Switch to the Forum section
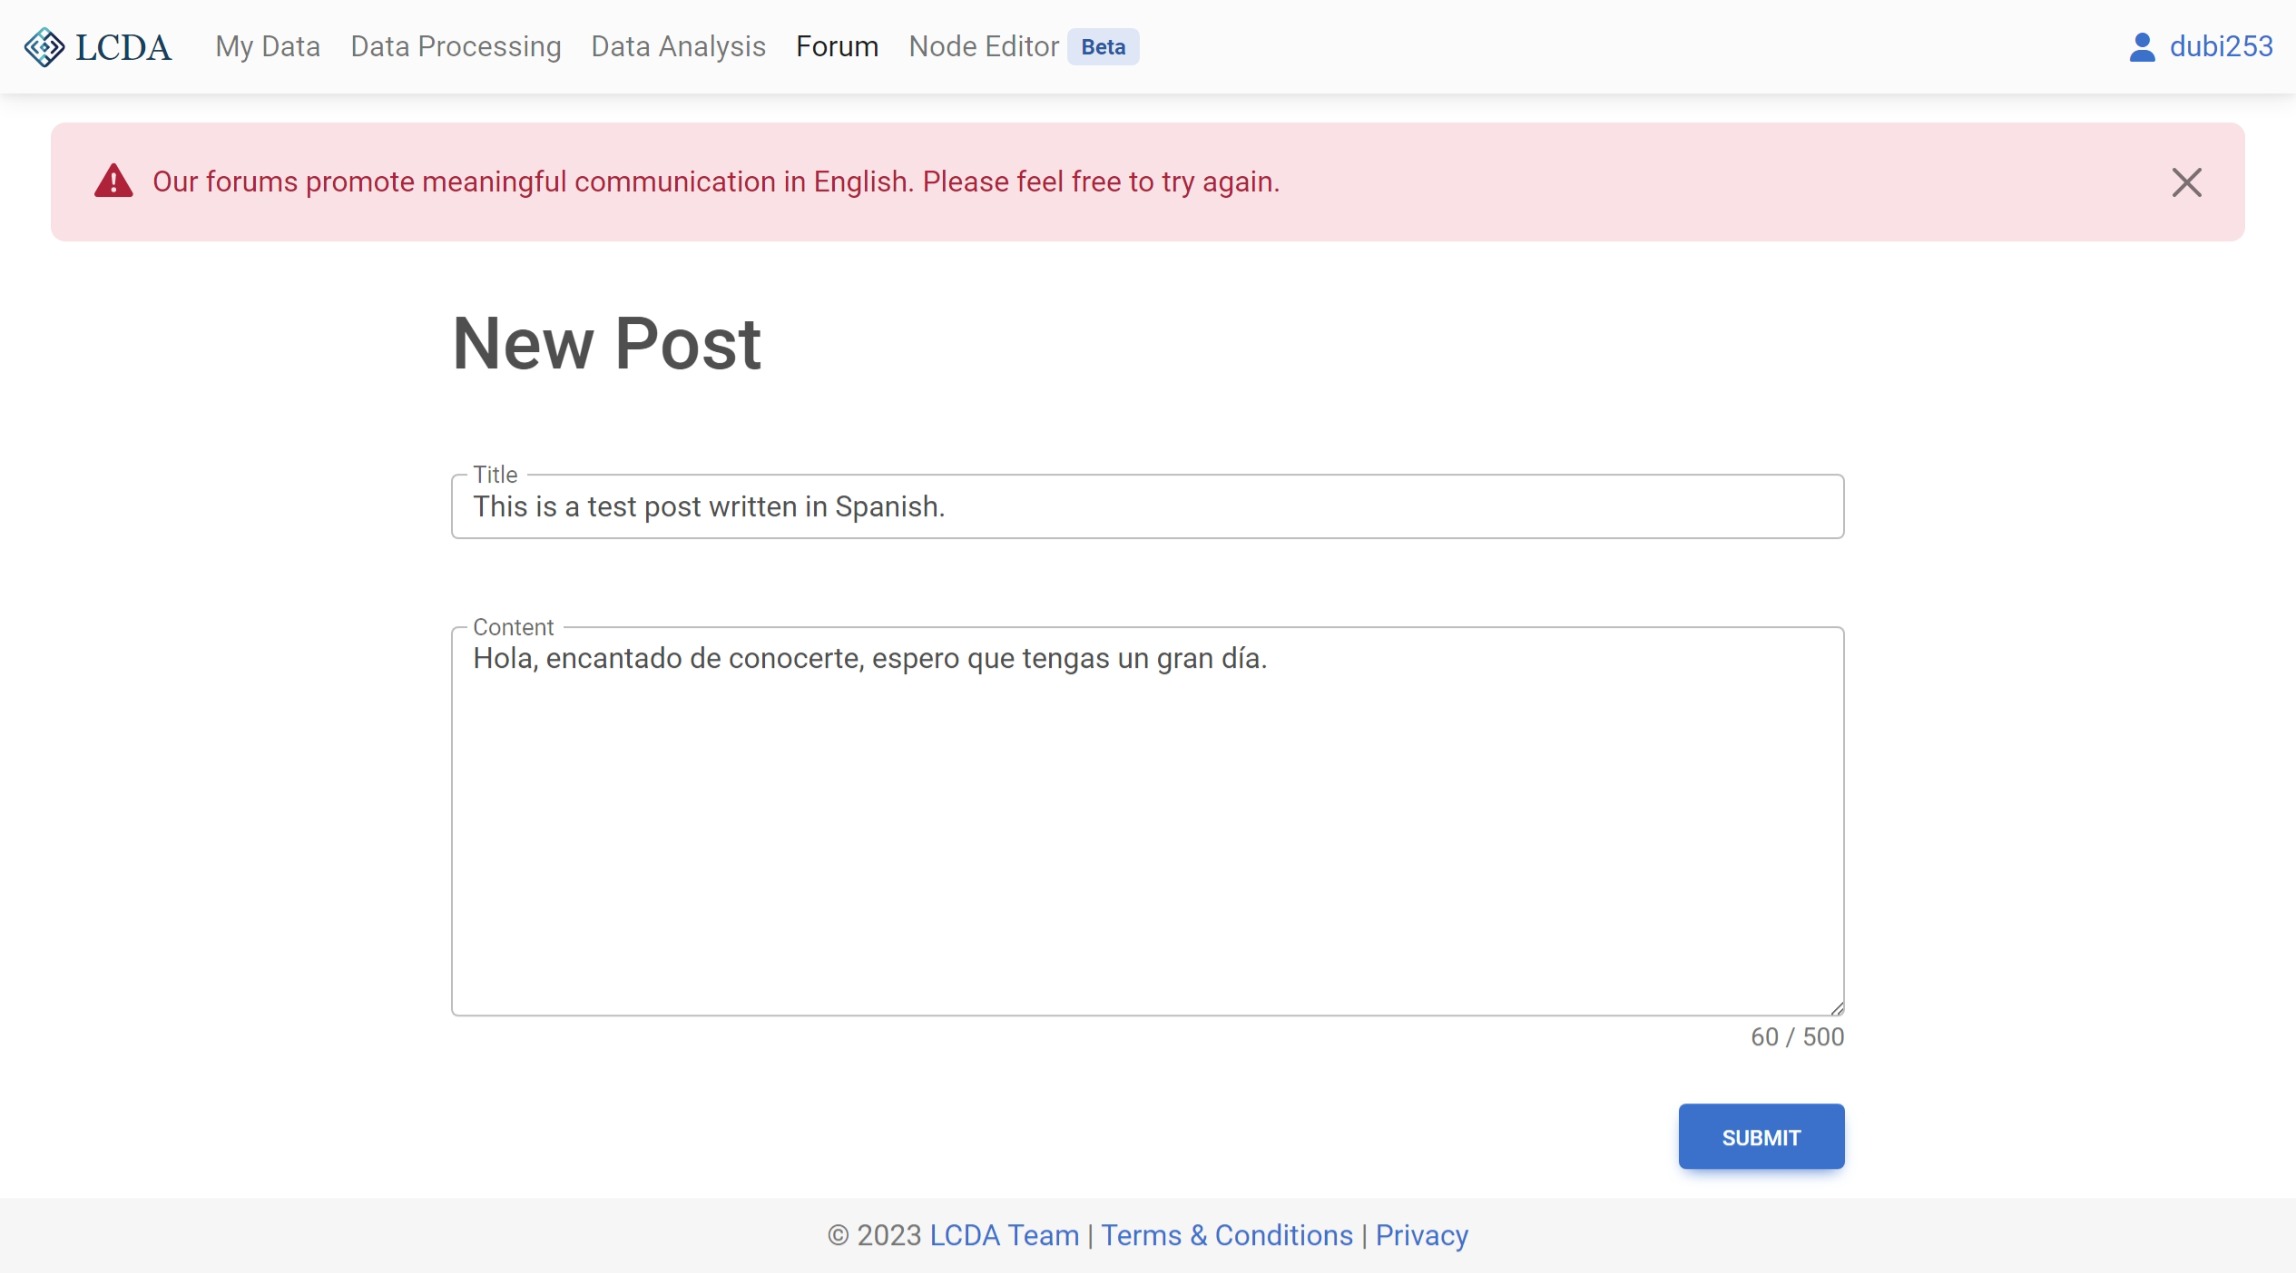The image size is (2296, 1273). [x=837, y=46]
